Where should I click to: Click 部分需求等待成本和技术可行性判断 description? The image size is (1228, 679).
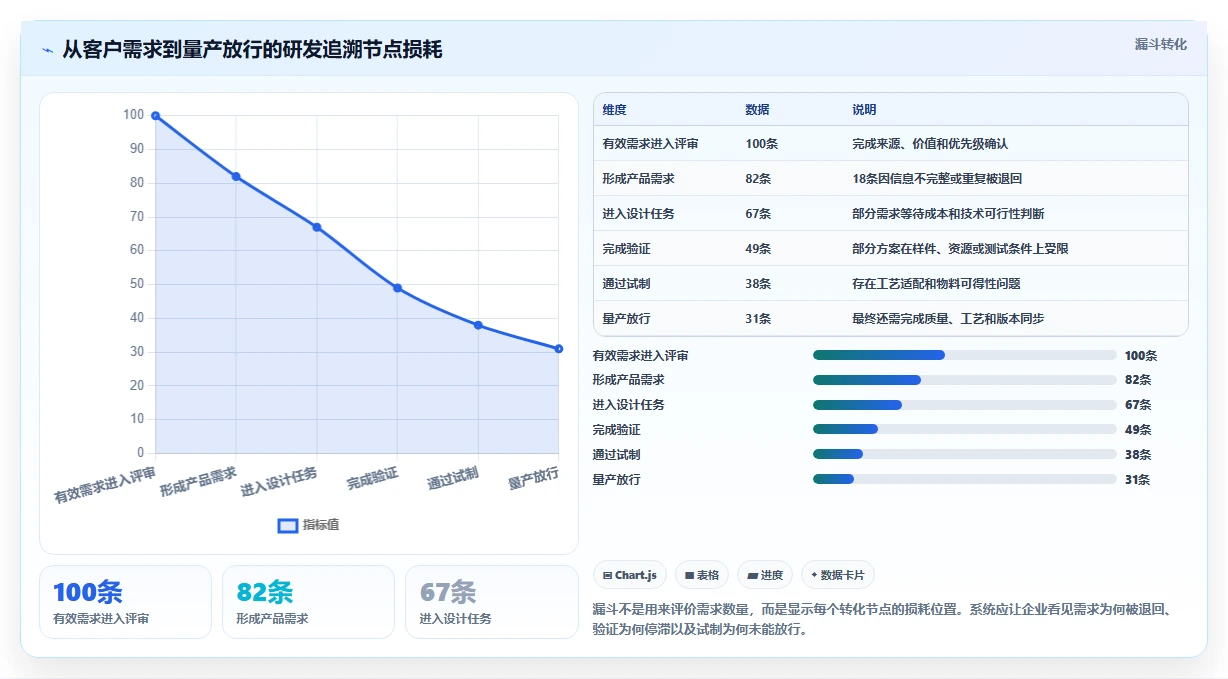pos(948,214)
